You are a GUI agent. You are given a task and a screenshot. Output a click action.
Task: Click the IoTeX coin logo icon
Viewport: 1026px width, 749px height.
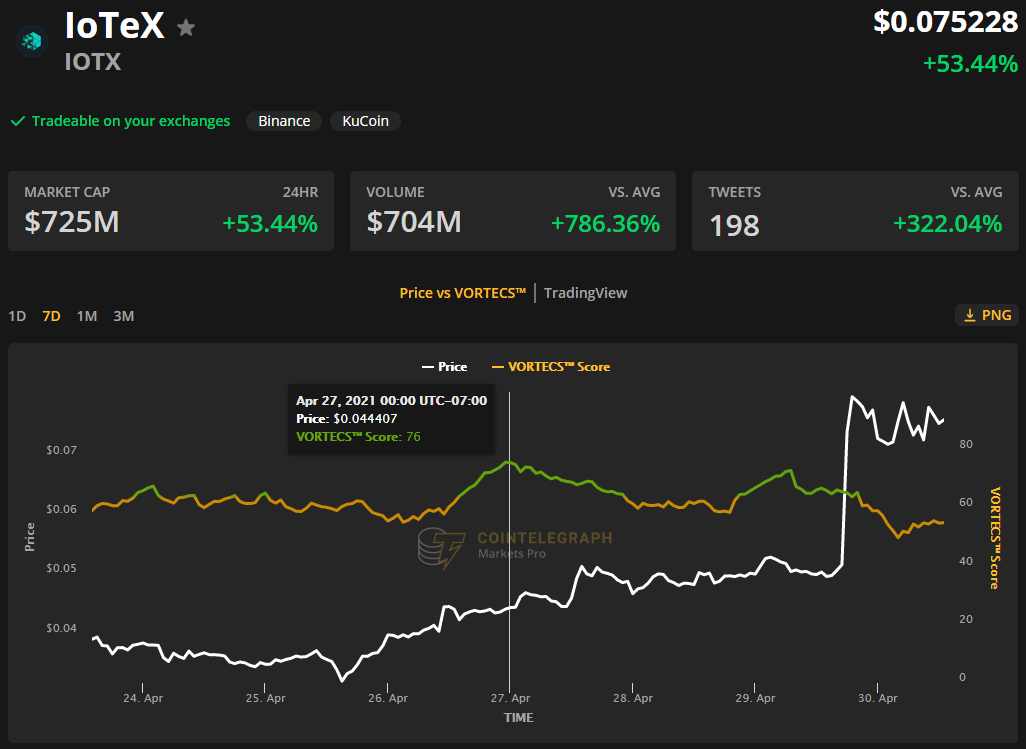tap(31, 41)
